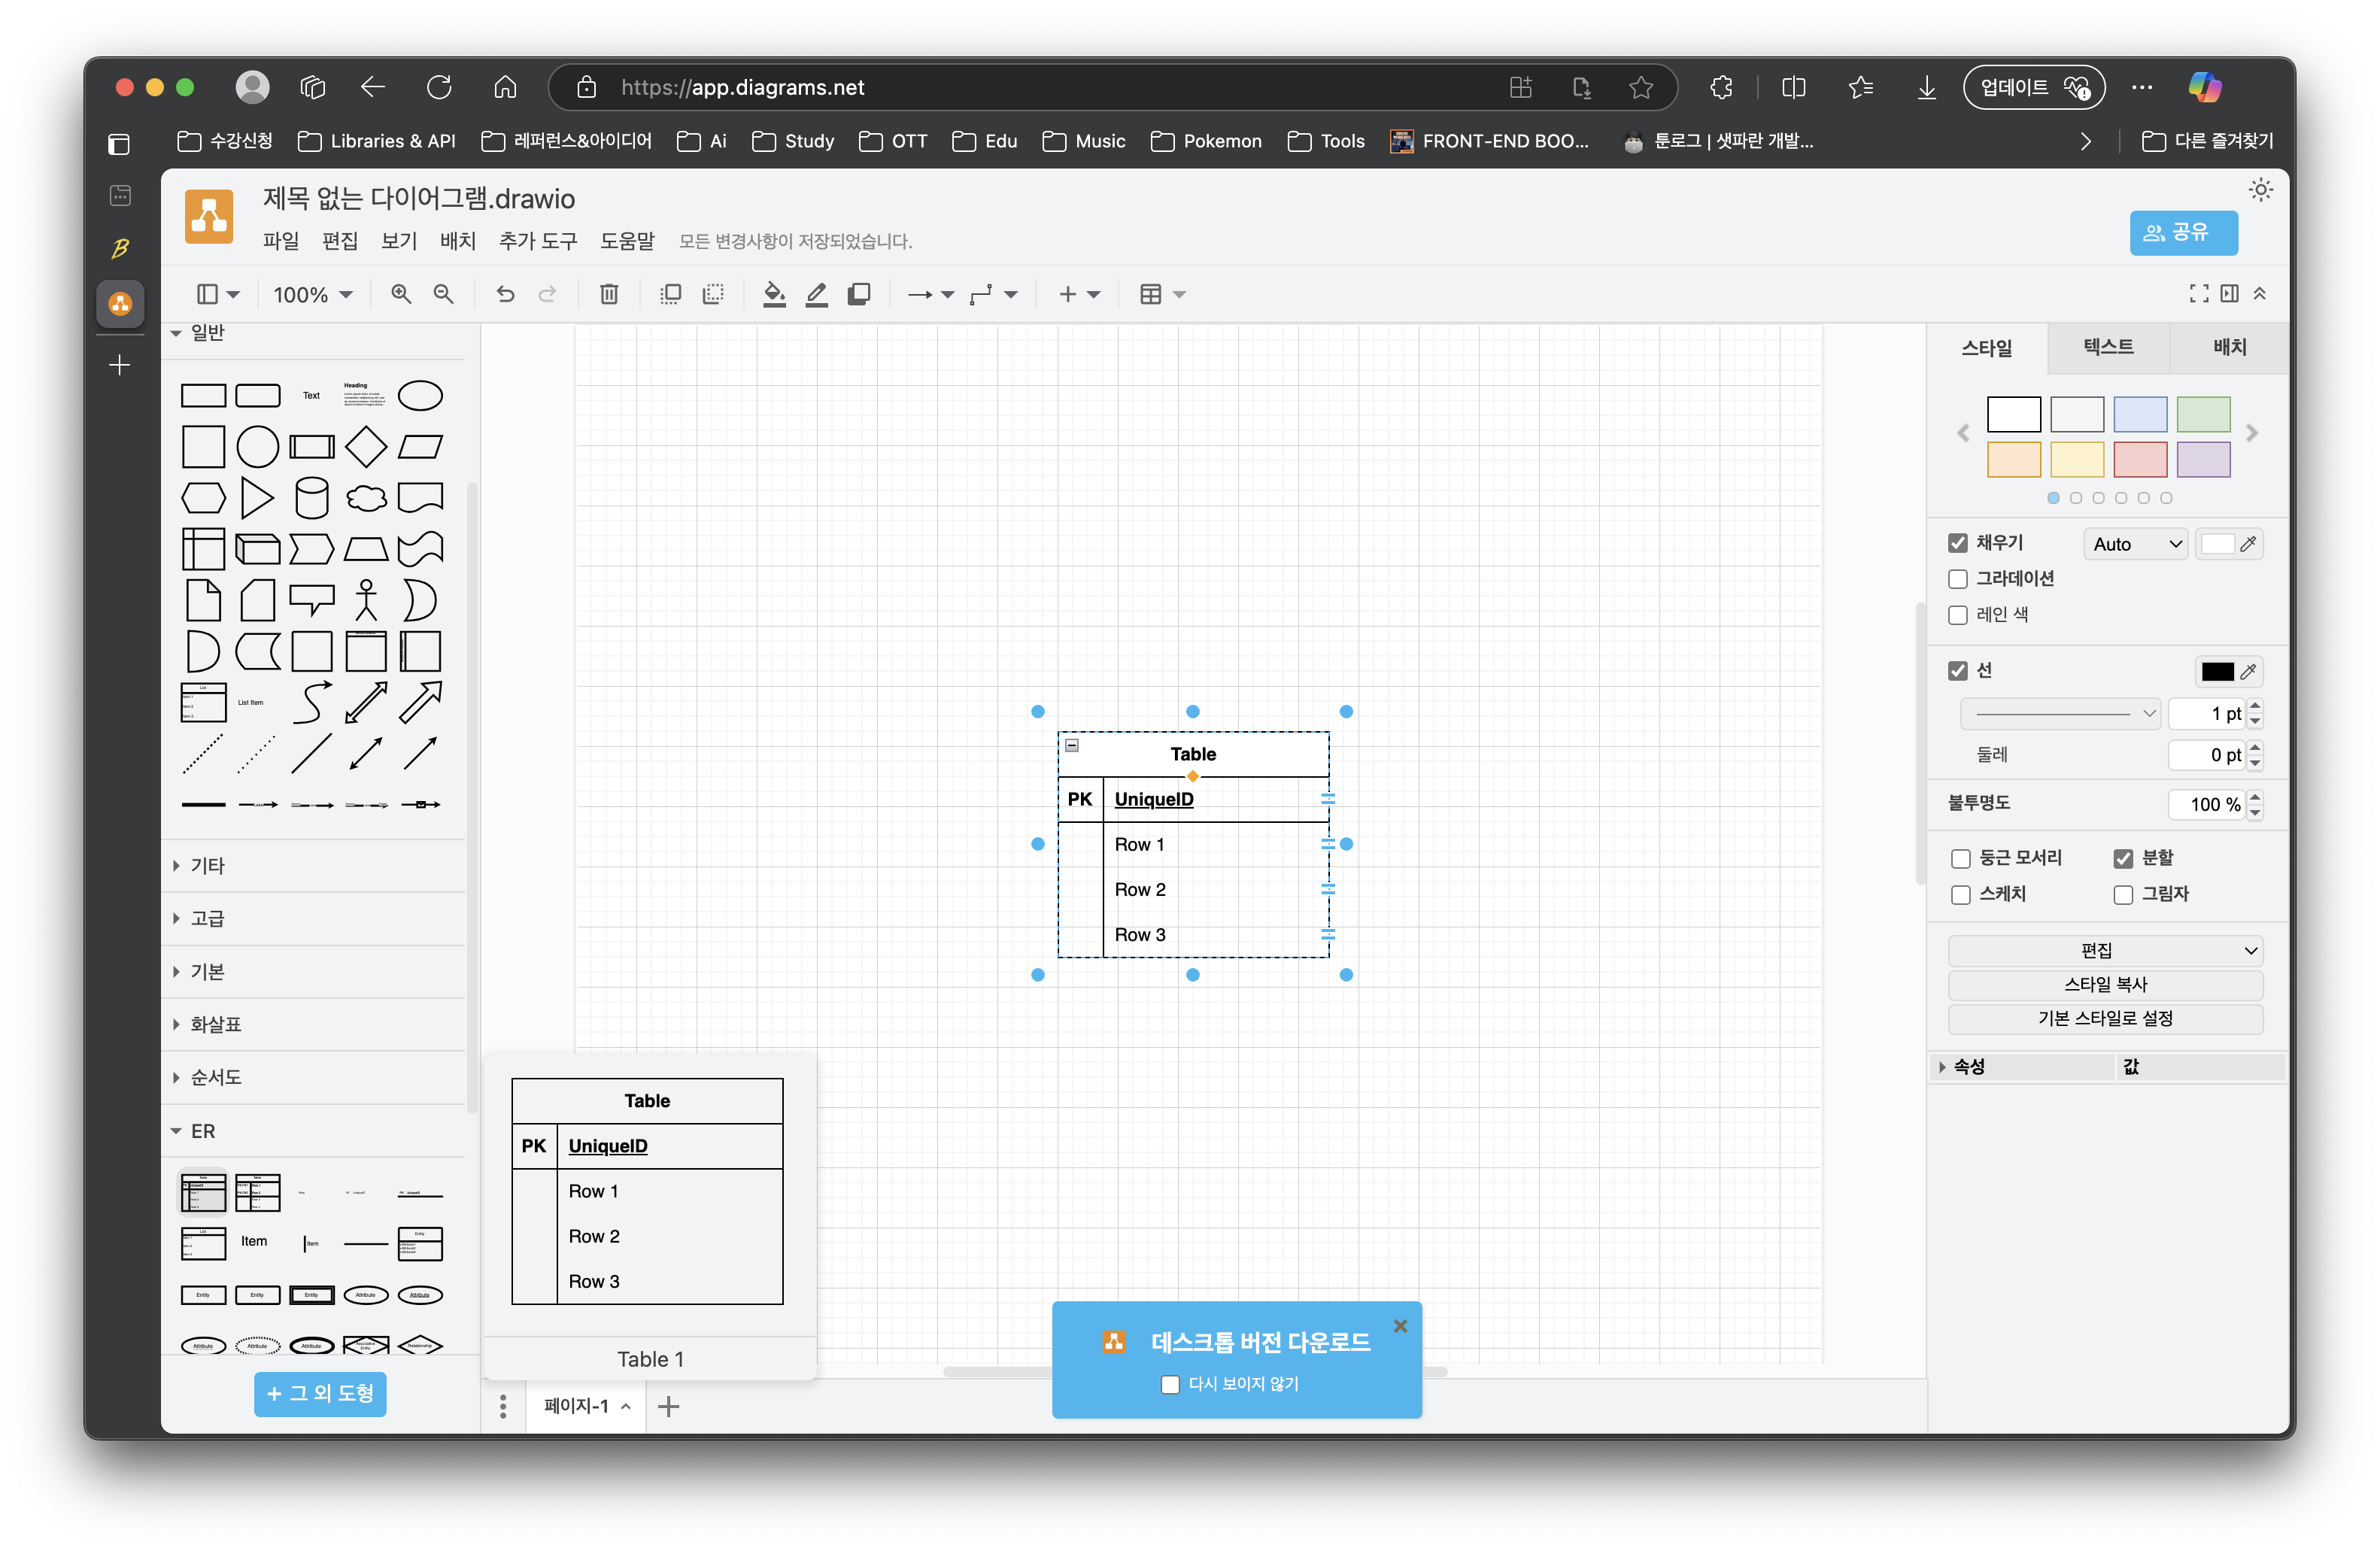
Task: Open the 추가 도구 menu
Action: 538,241
